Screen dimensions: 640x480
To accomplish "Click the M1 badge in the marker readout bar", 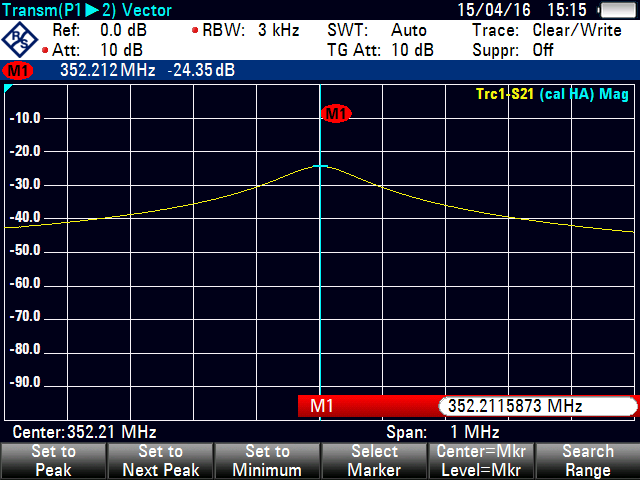I will [x=17, y=71].
